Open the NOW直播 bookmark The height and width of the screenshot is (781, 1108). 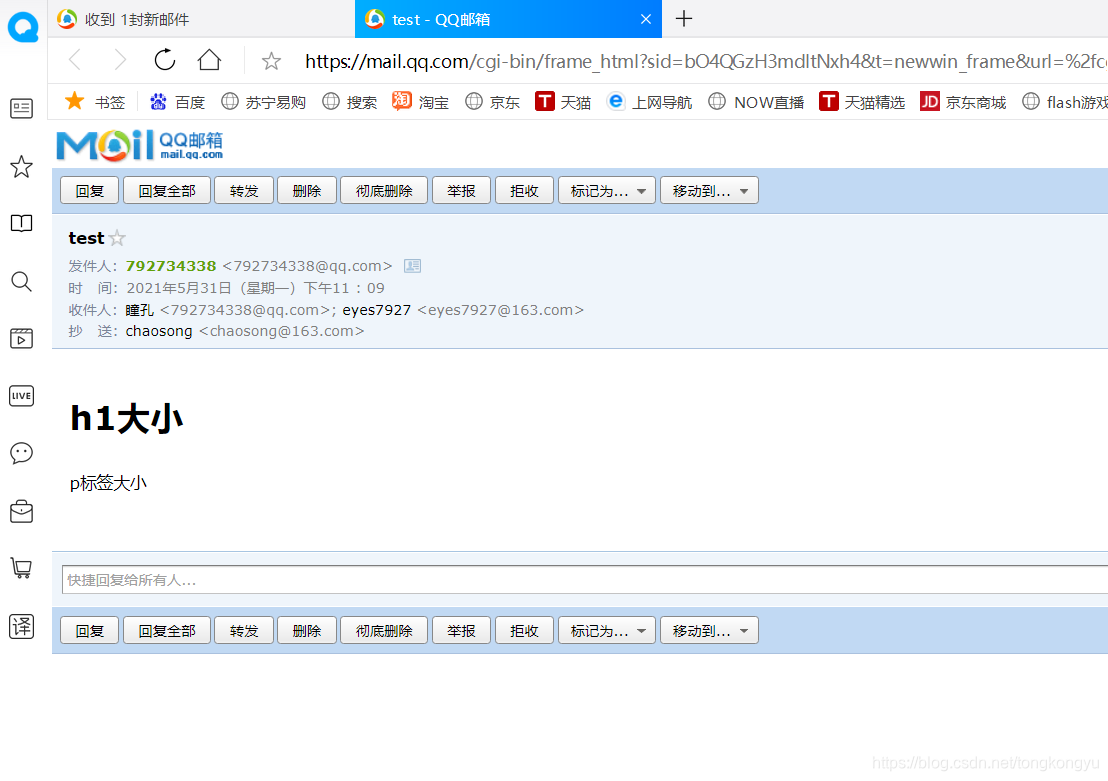756,102
